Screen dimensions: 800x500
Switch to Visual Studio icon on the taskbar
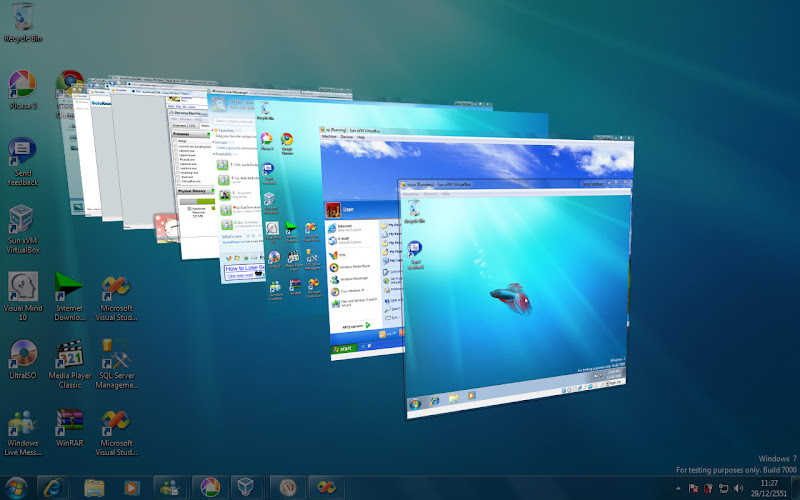[x=326, y=488]
